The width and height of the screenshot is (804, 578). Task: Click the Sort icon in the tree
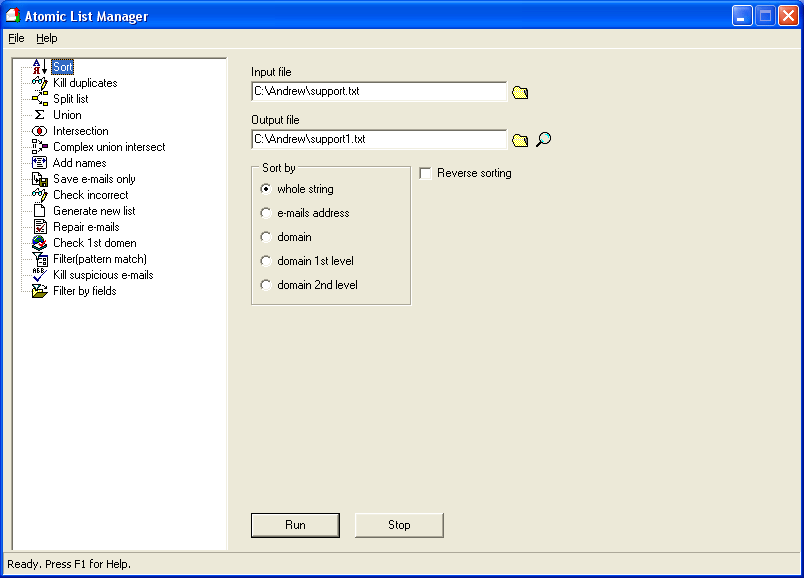[x=39, y=67]
